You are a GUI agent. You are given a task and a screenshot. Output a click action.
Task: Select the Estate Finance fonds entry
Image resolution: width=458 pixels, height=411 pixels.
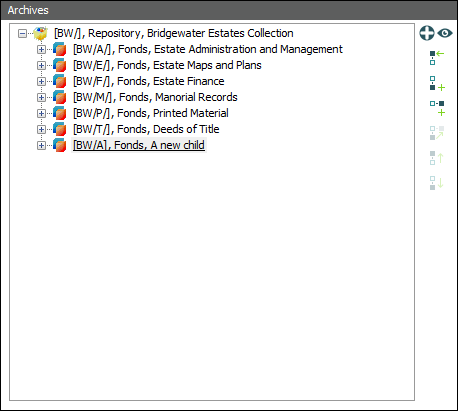coord(149,81)
